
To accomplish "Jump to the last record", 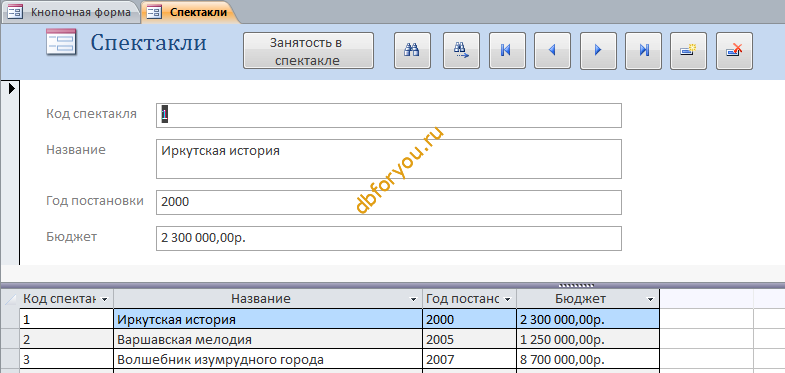I will coord(643,50).
